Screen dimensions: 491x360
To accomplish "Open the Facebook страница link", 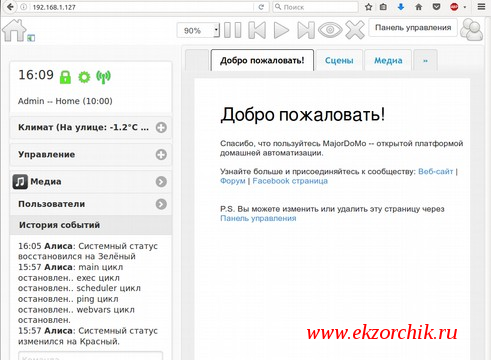I will click(290, 181).
